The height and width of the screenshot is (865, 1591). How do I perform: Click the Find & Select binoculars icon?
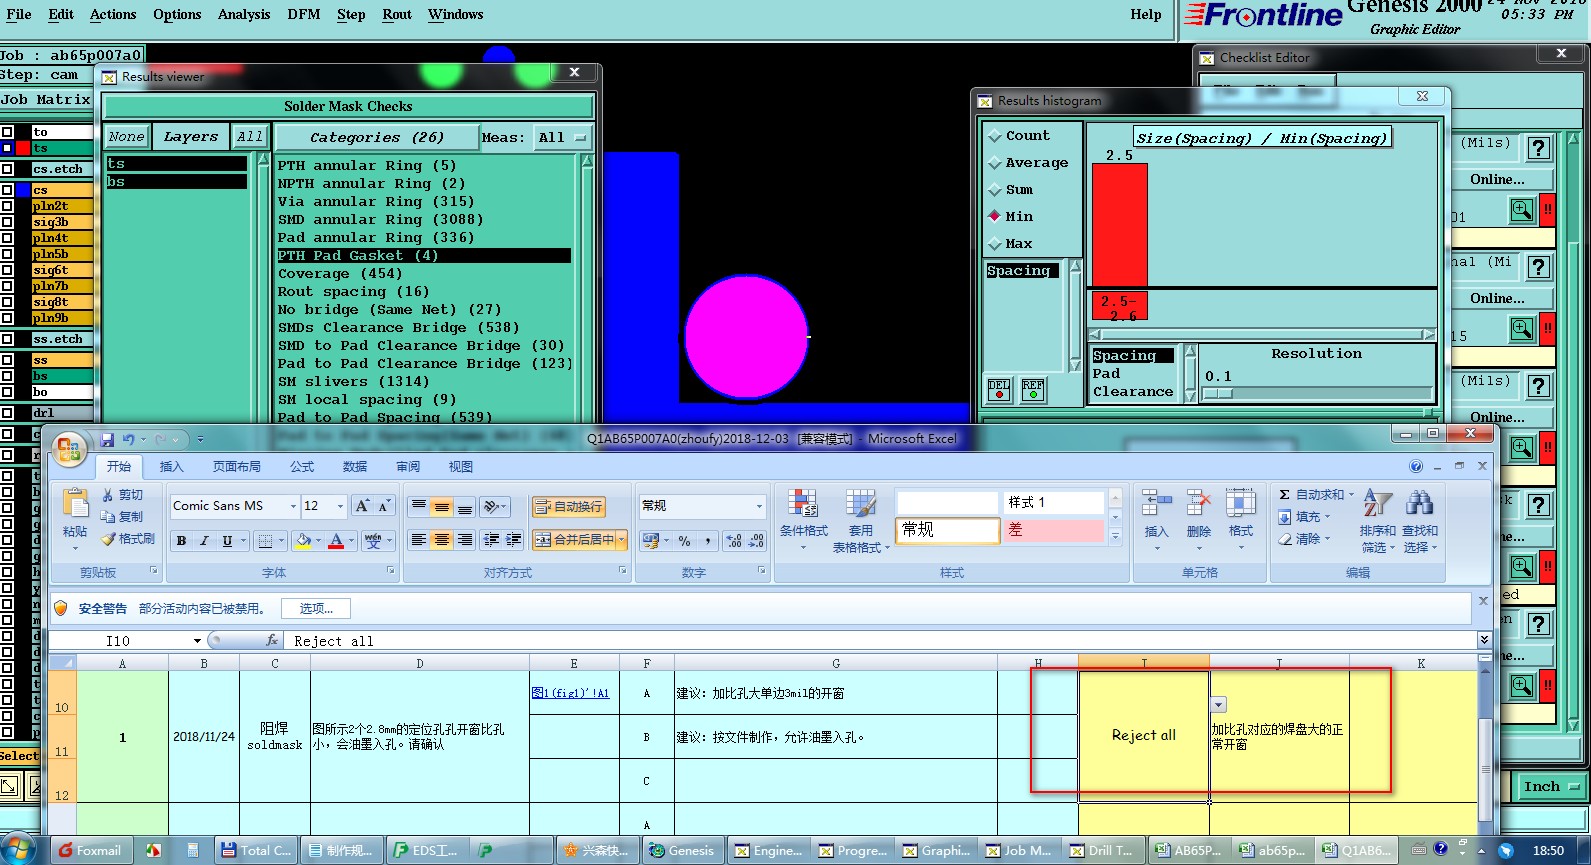pyautogui.click(x=1419, y=504)
